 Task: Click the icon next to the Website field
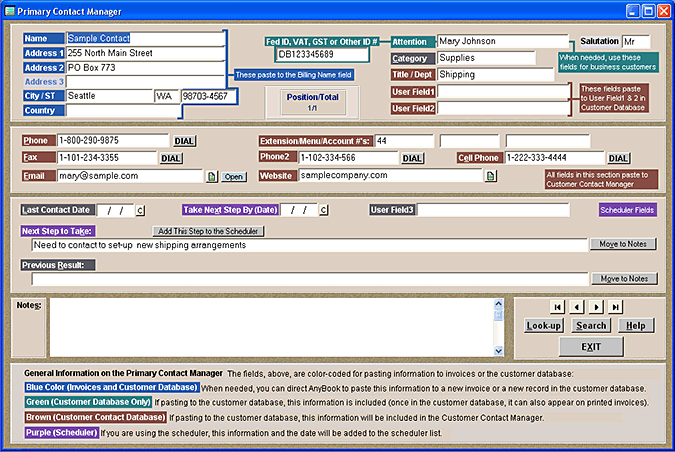(490, 176)
